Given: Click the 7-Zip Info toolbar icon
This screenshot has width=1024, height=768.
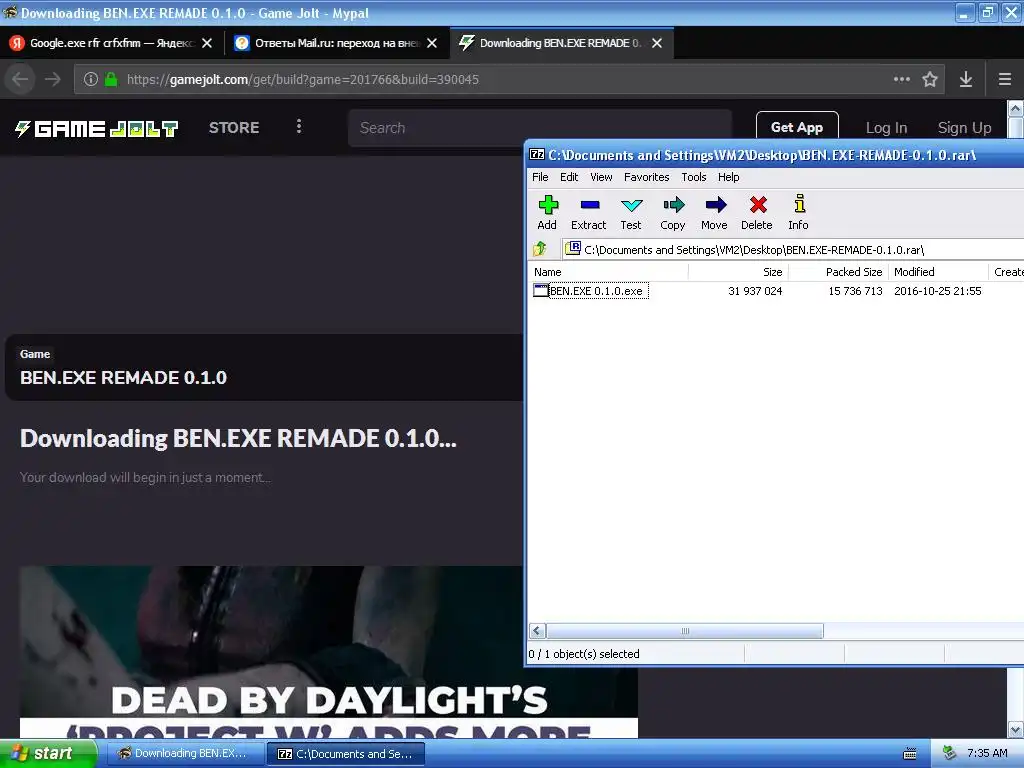Looking at the screenshot, I should pos(799,204).
